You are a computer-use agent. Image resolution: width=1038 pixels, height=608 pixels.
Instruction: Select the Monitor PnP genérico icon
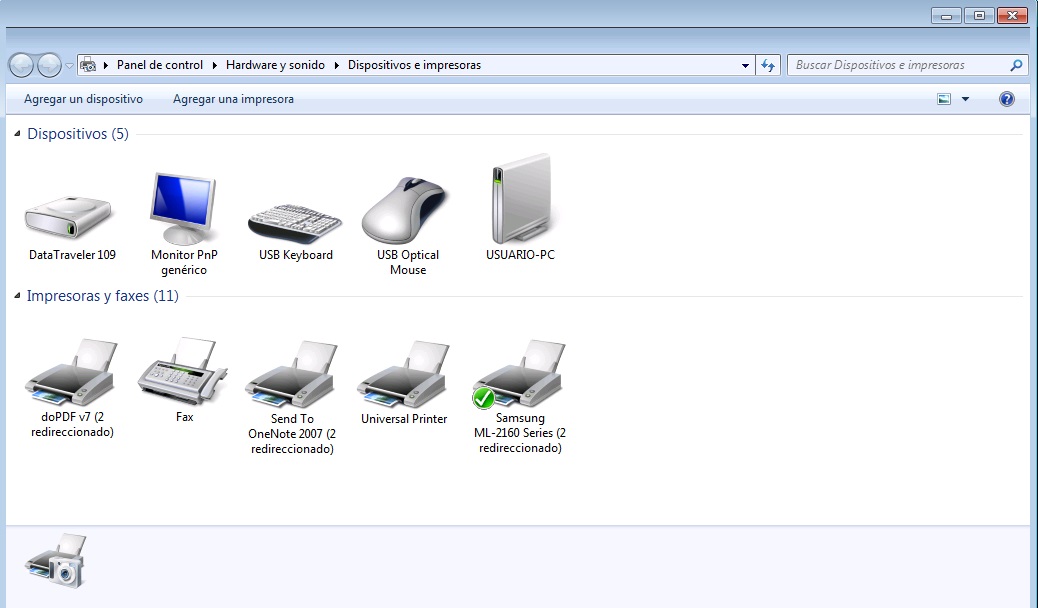(x=183, y=209)
